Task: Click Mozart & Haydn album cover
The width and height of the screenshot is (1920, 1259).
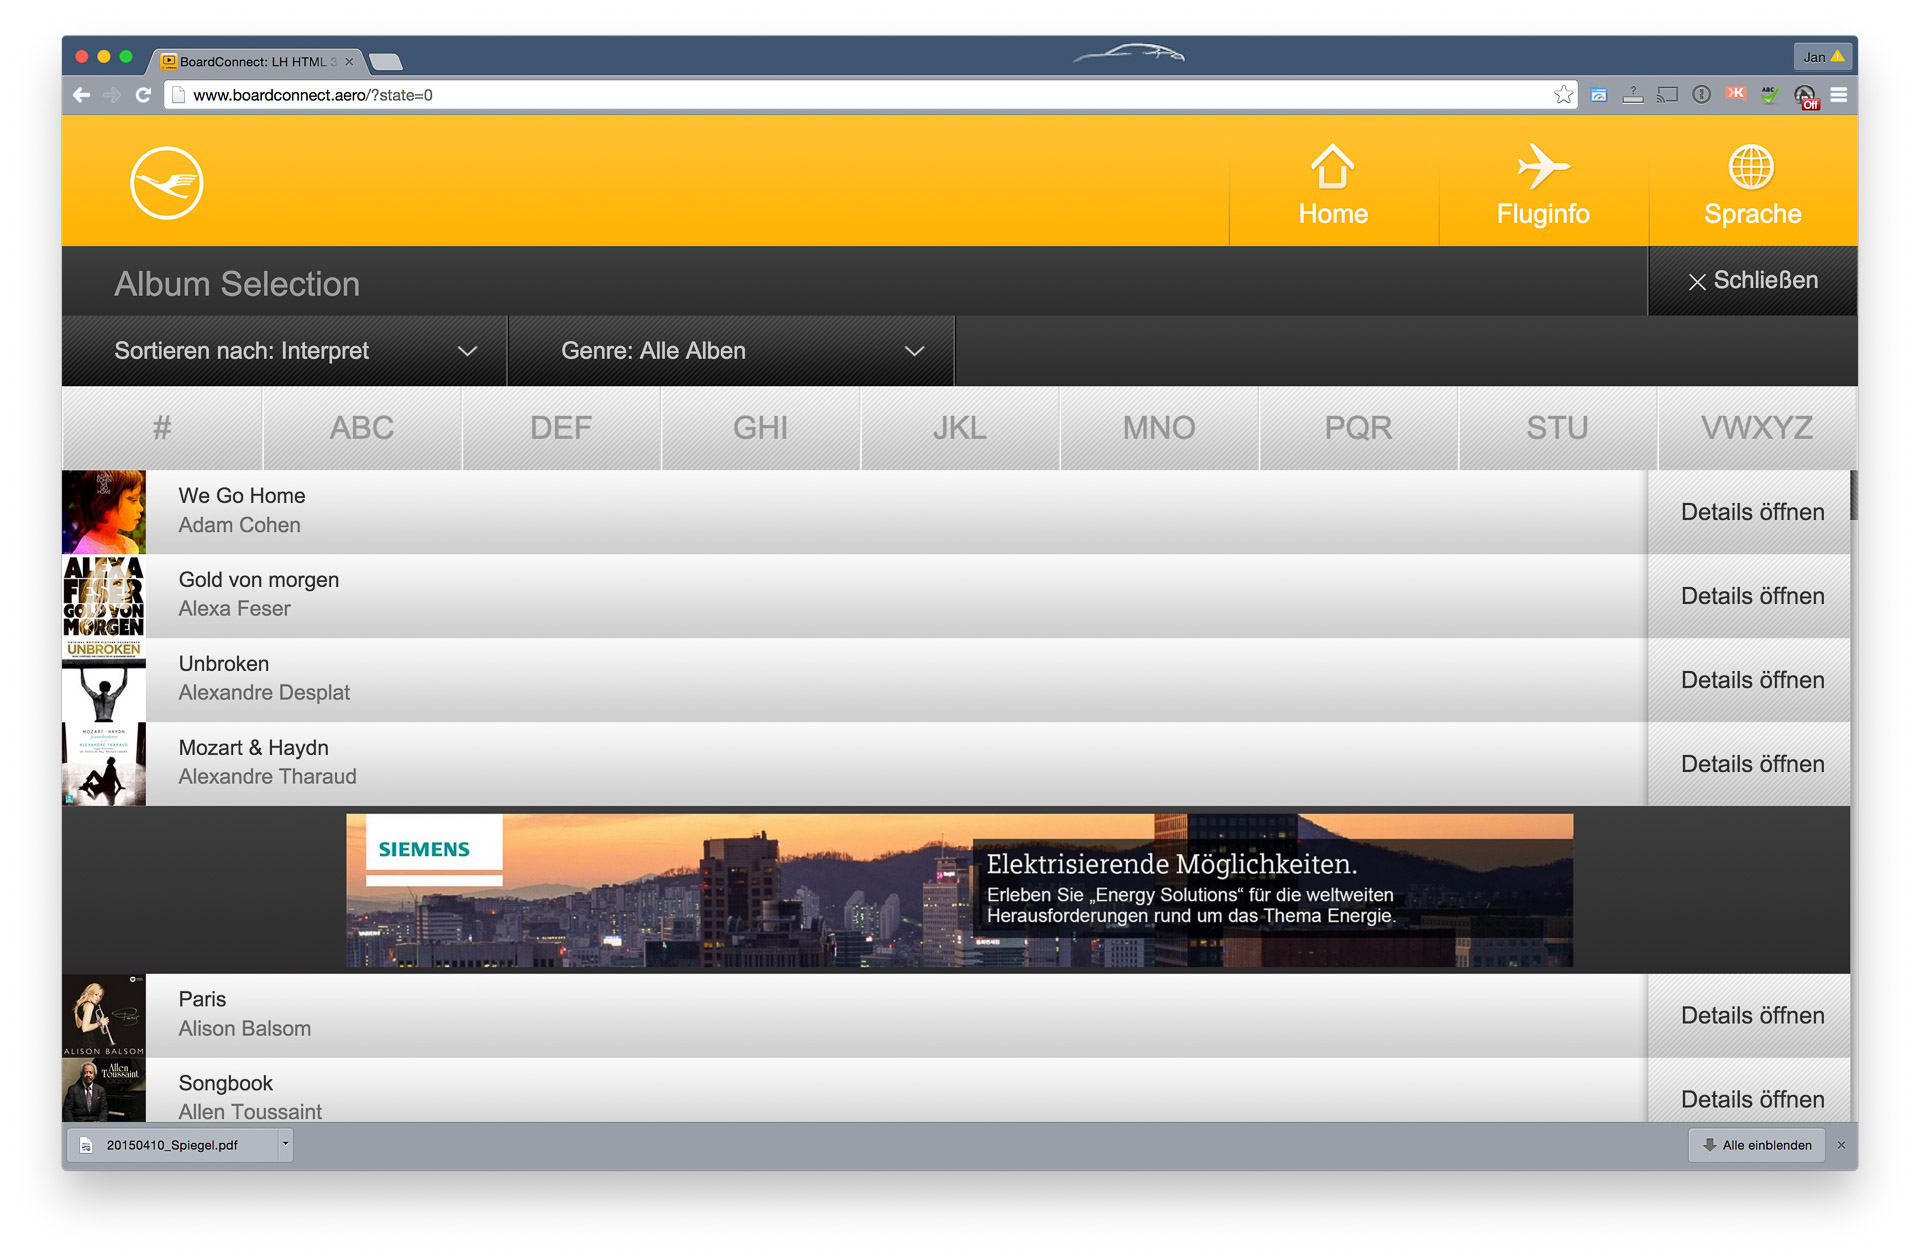Action: tap(104, 764)
